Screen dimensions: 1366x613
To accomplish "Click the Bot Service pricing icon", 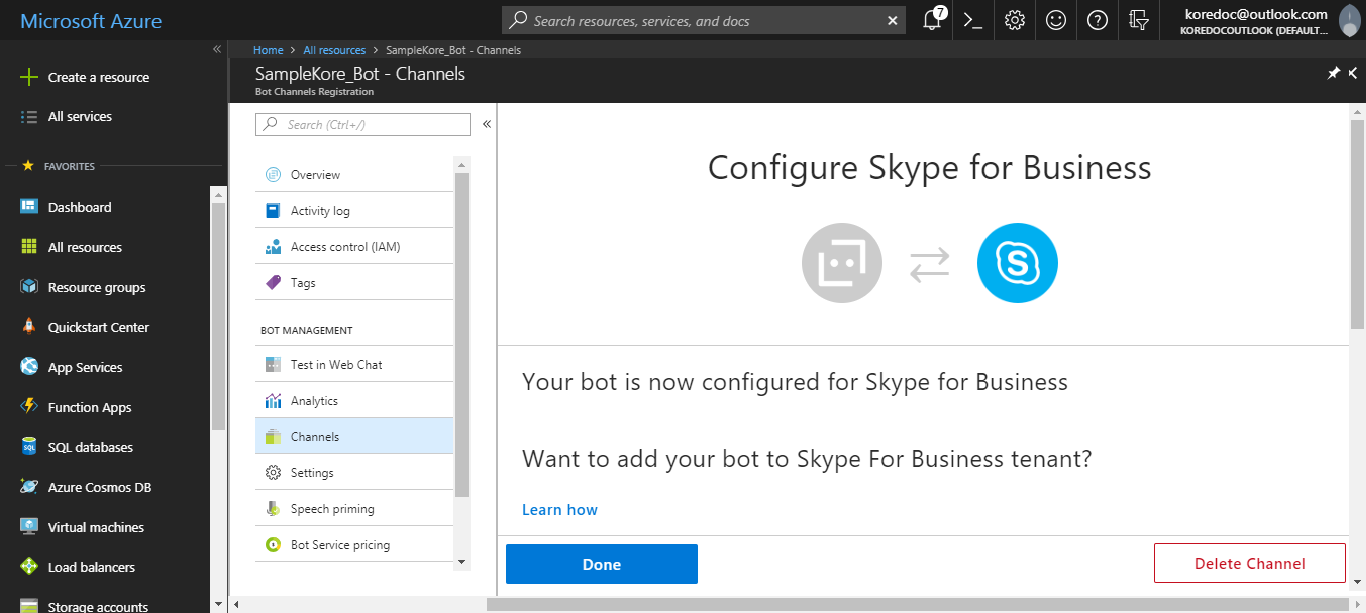I will pyautogui.click(x=273, y=545).
